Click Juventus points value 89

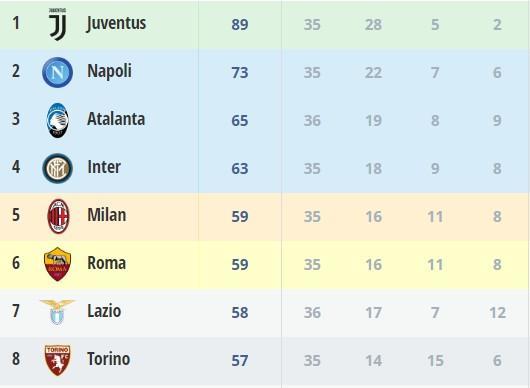pos(240,25)
